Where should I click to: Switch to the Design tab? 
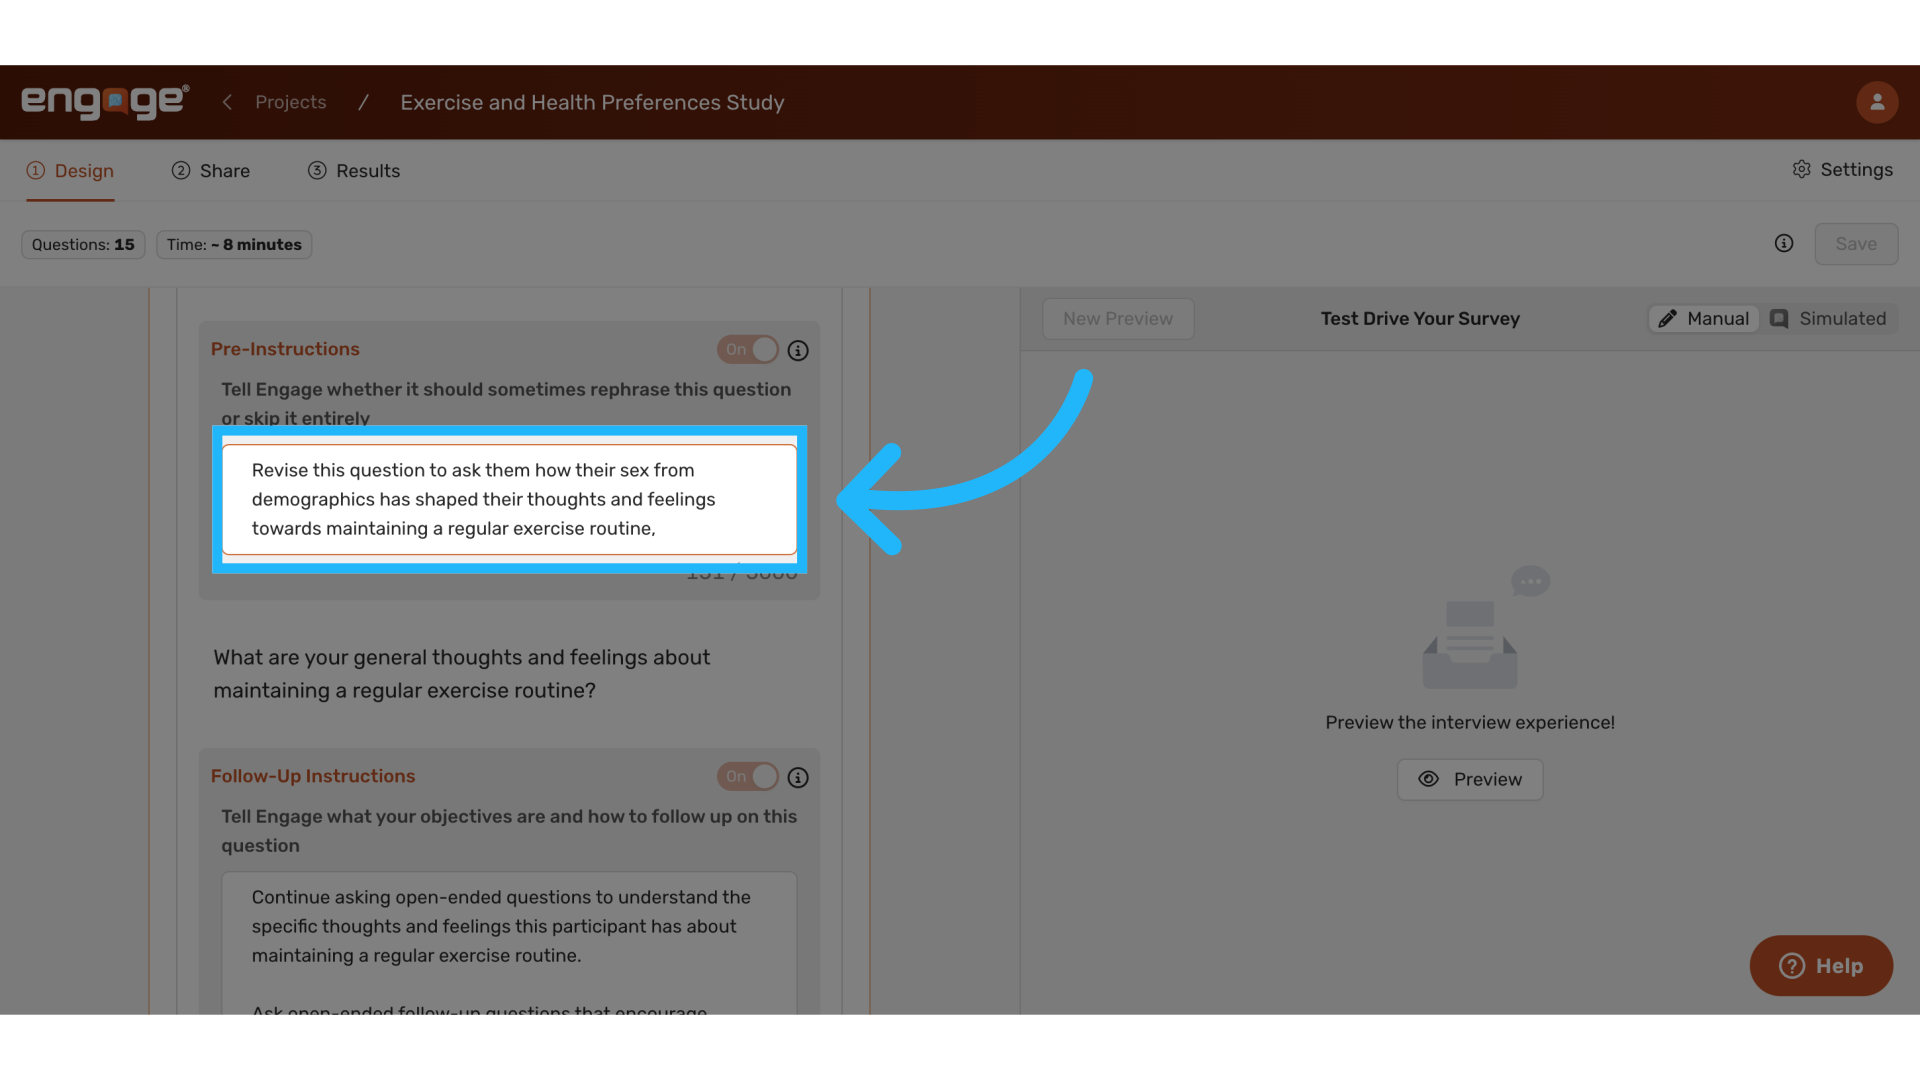click(x=70, y=171)
